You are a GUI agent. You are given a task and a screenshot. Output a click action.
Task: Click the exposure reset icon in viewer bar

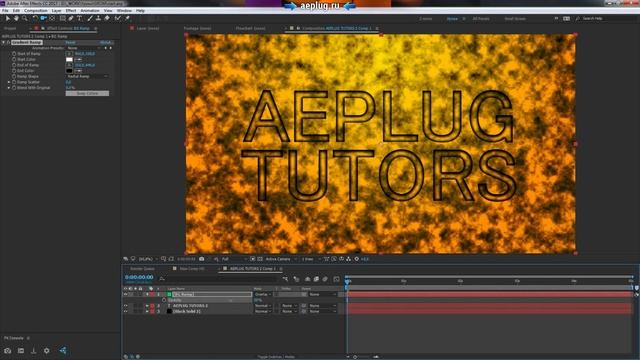pyautogui.click(x=357, y=259)
